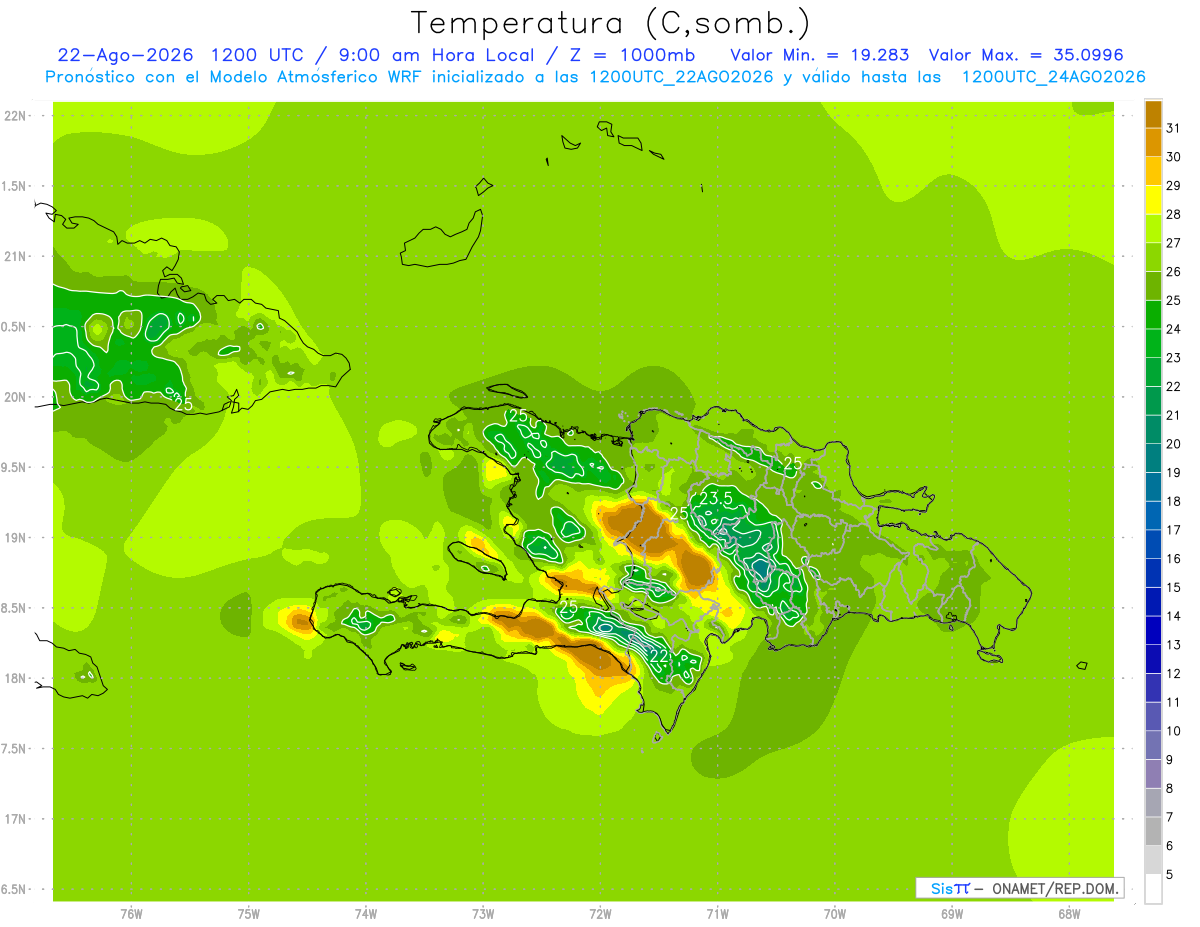Viewport: 1200px width, 927px height.
Task: Click the "20N" latitude axis label
Action: click(x=14, y=397)
